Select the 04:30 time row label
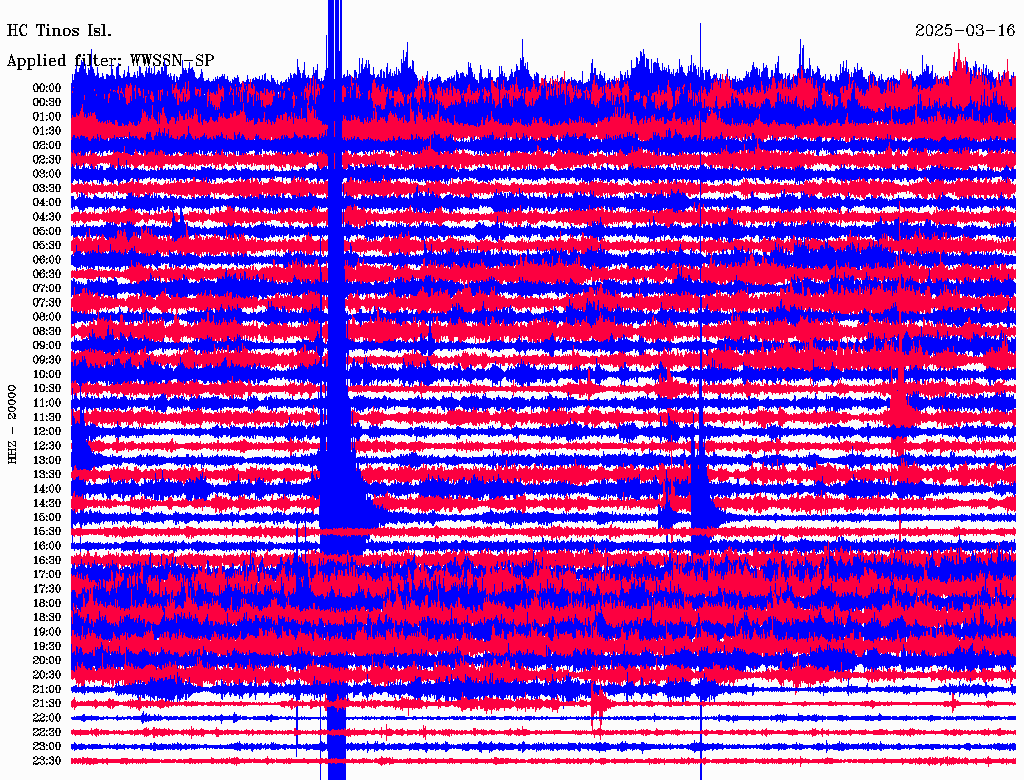1024x780 pixels. 47,217
